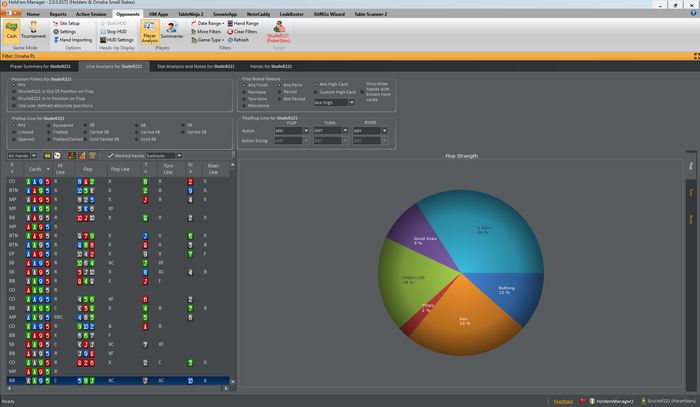Open Player Summary for ShulleR221 tab
The width and height of the screenshot is (700, 407).
pyautogui.click(x=40, y=66)
